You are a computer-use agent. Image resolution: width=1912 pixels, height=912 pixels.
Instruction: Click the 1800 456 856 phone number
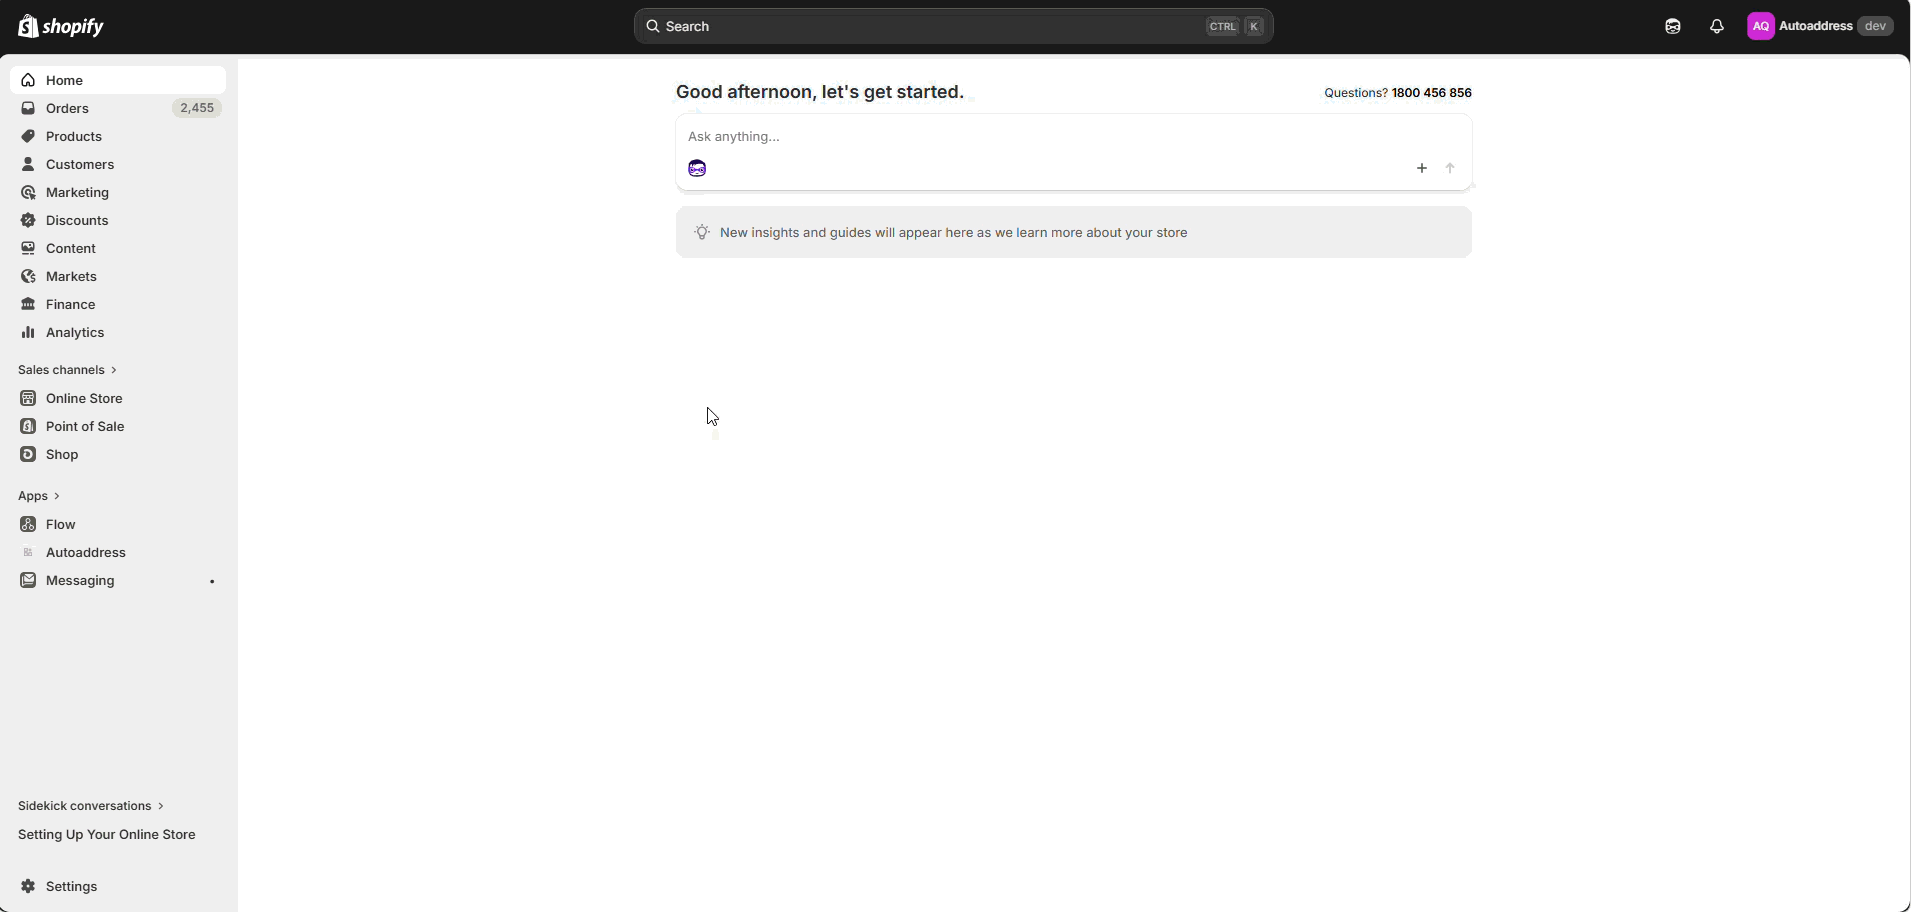coord(1431,93)
